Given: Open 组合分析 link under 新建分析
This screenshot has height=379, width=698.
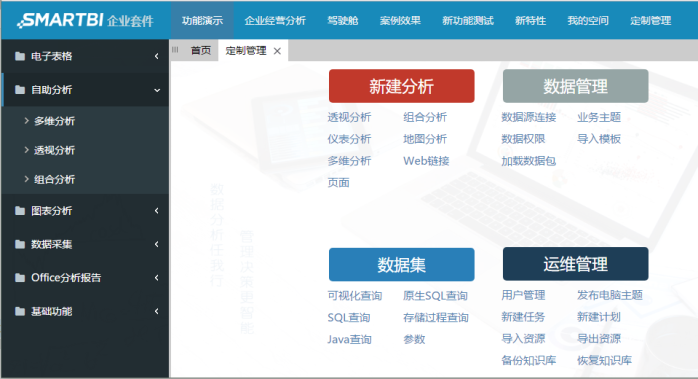Looking at the screenshot, I should pos(425,117).
